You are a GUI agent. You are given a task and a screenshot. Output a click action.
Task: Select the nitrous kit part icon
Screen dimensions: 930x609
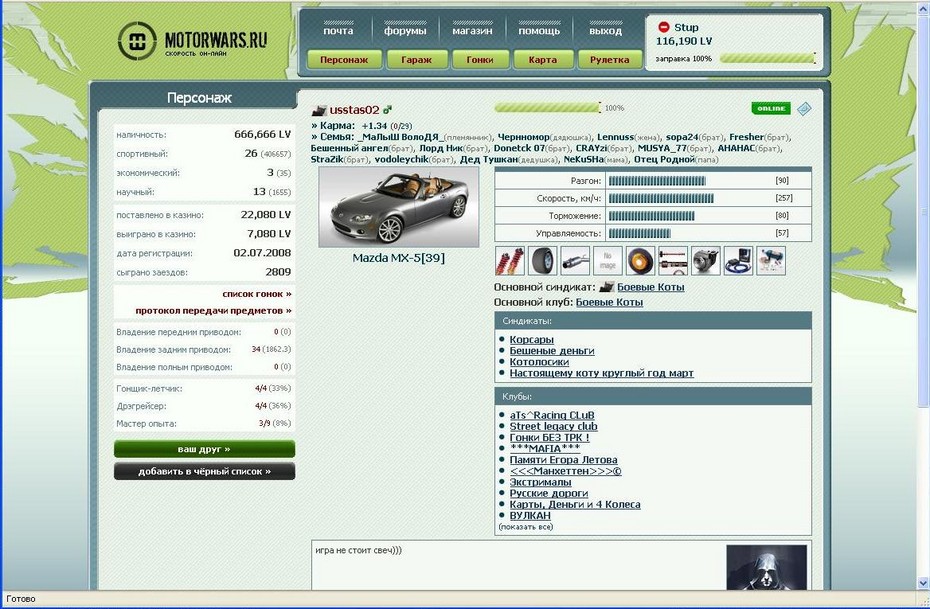pyautogui.click(x=771, y=261)
